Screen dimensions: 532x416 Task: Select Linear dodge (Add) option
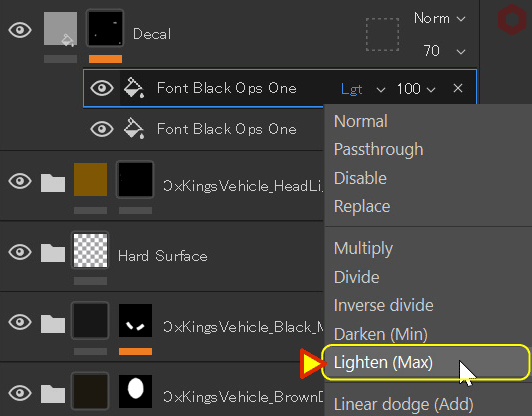(x=403, y=404)
